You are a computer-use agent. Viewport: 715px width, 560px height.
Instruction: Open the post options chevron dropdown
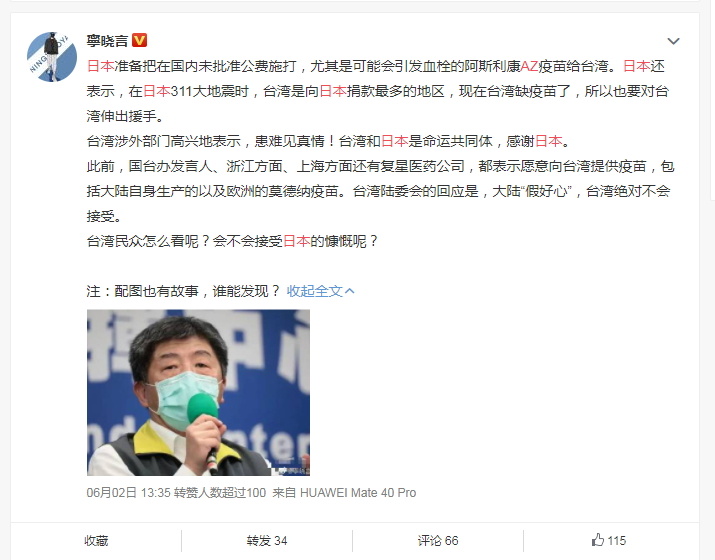[673, 41]
